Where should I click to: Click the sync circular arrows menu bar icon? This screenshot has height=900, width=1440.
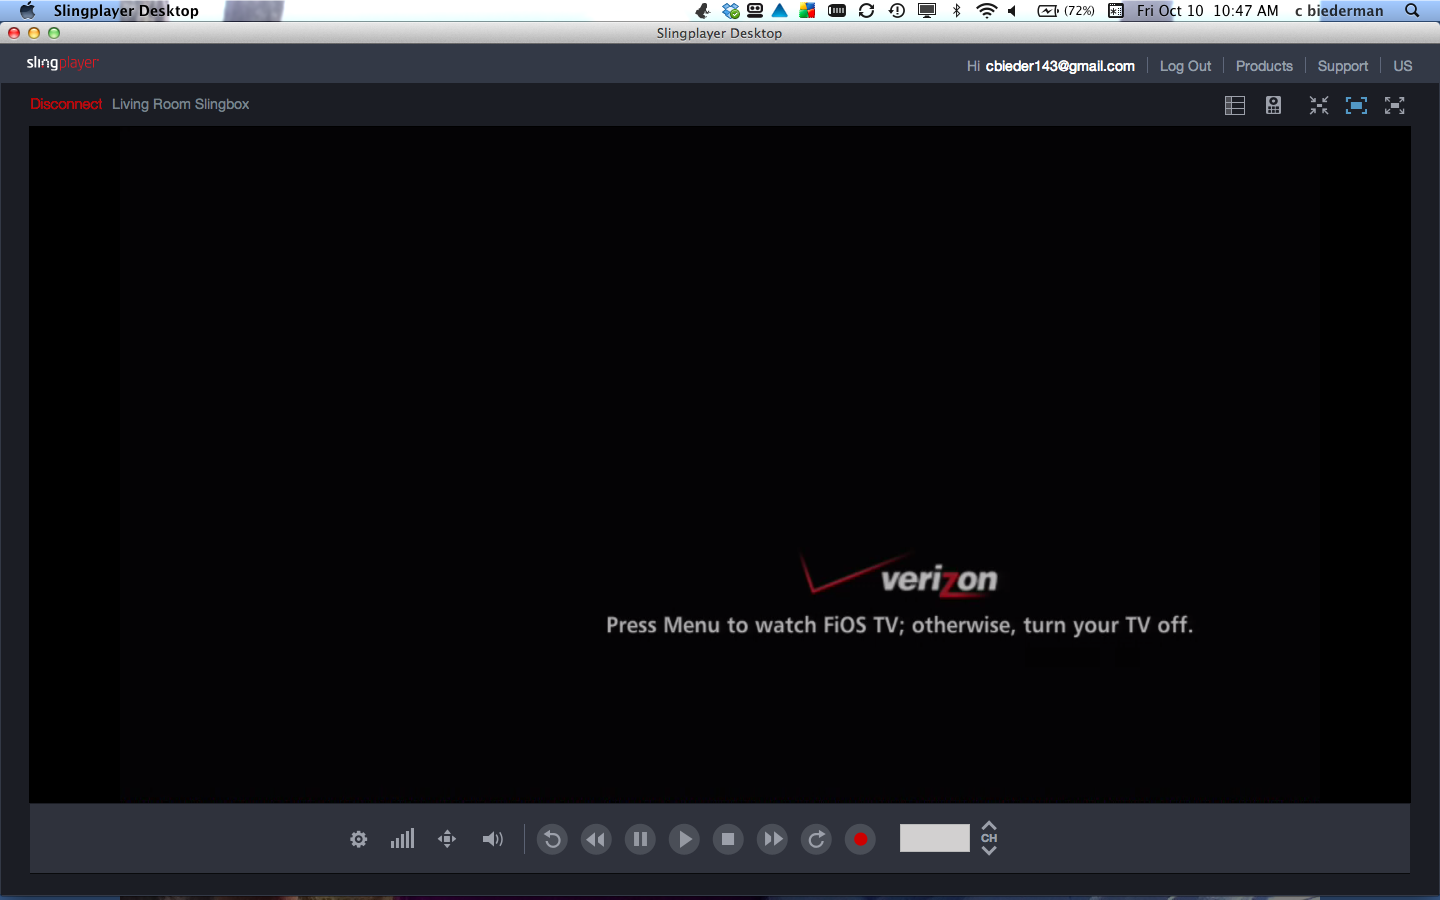point(867,10)
